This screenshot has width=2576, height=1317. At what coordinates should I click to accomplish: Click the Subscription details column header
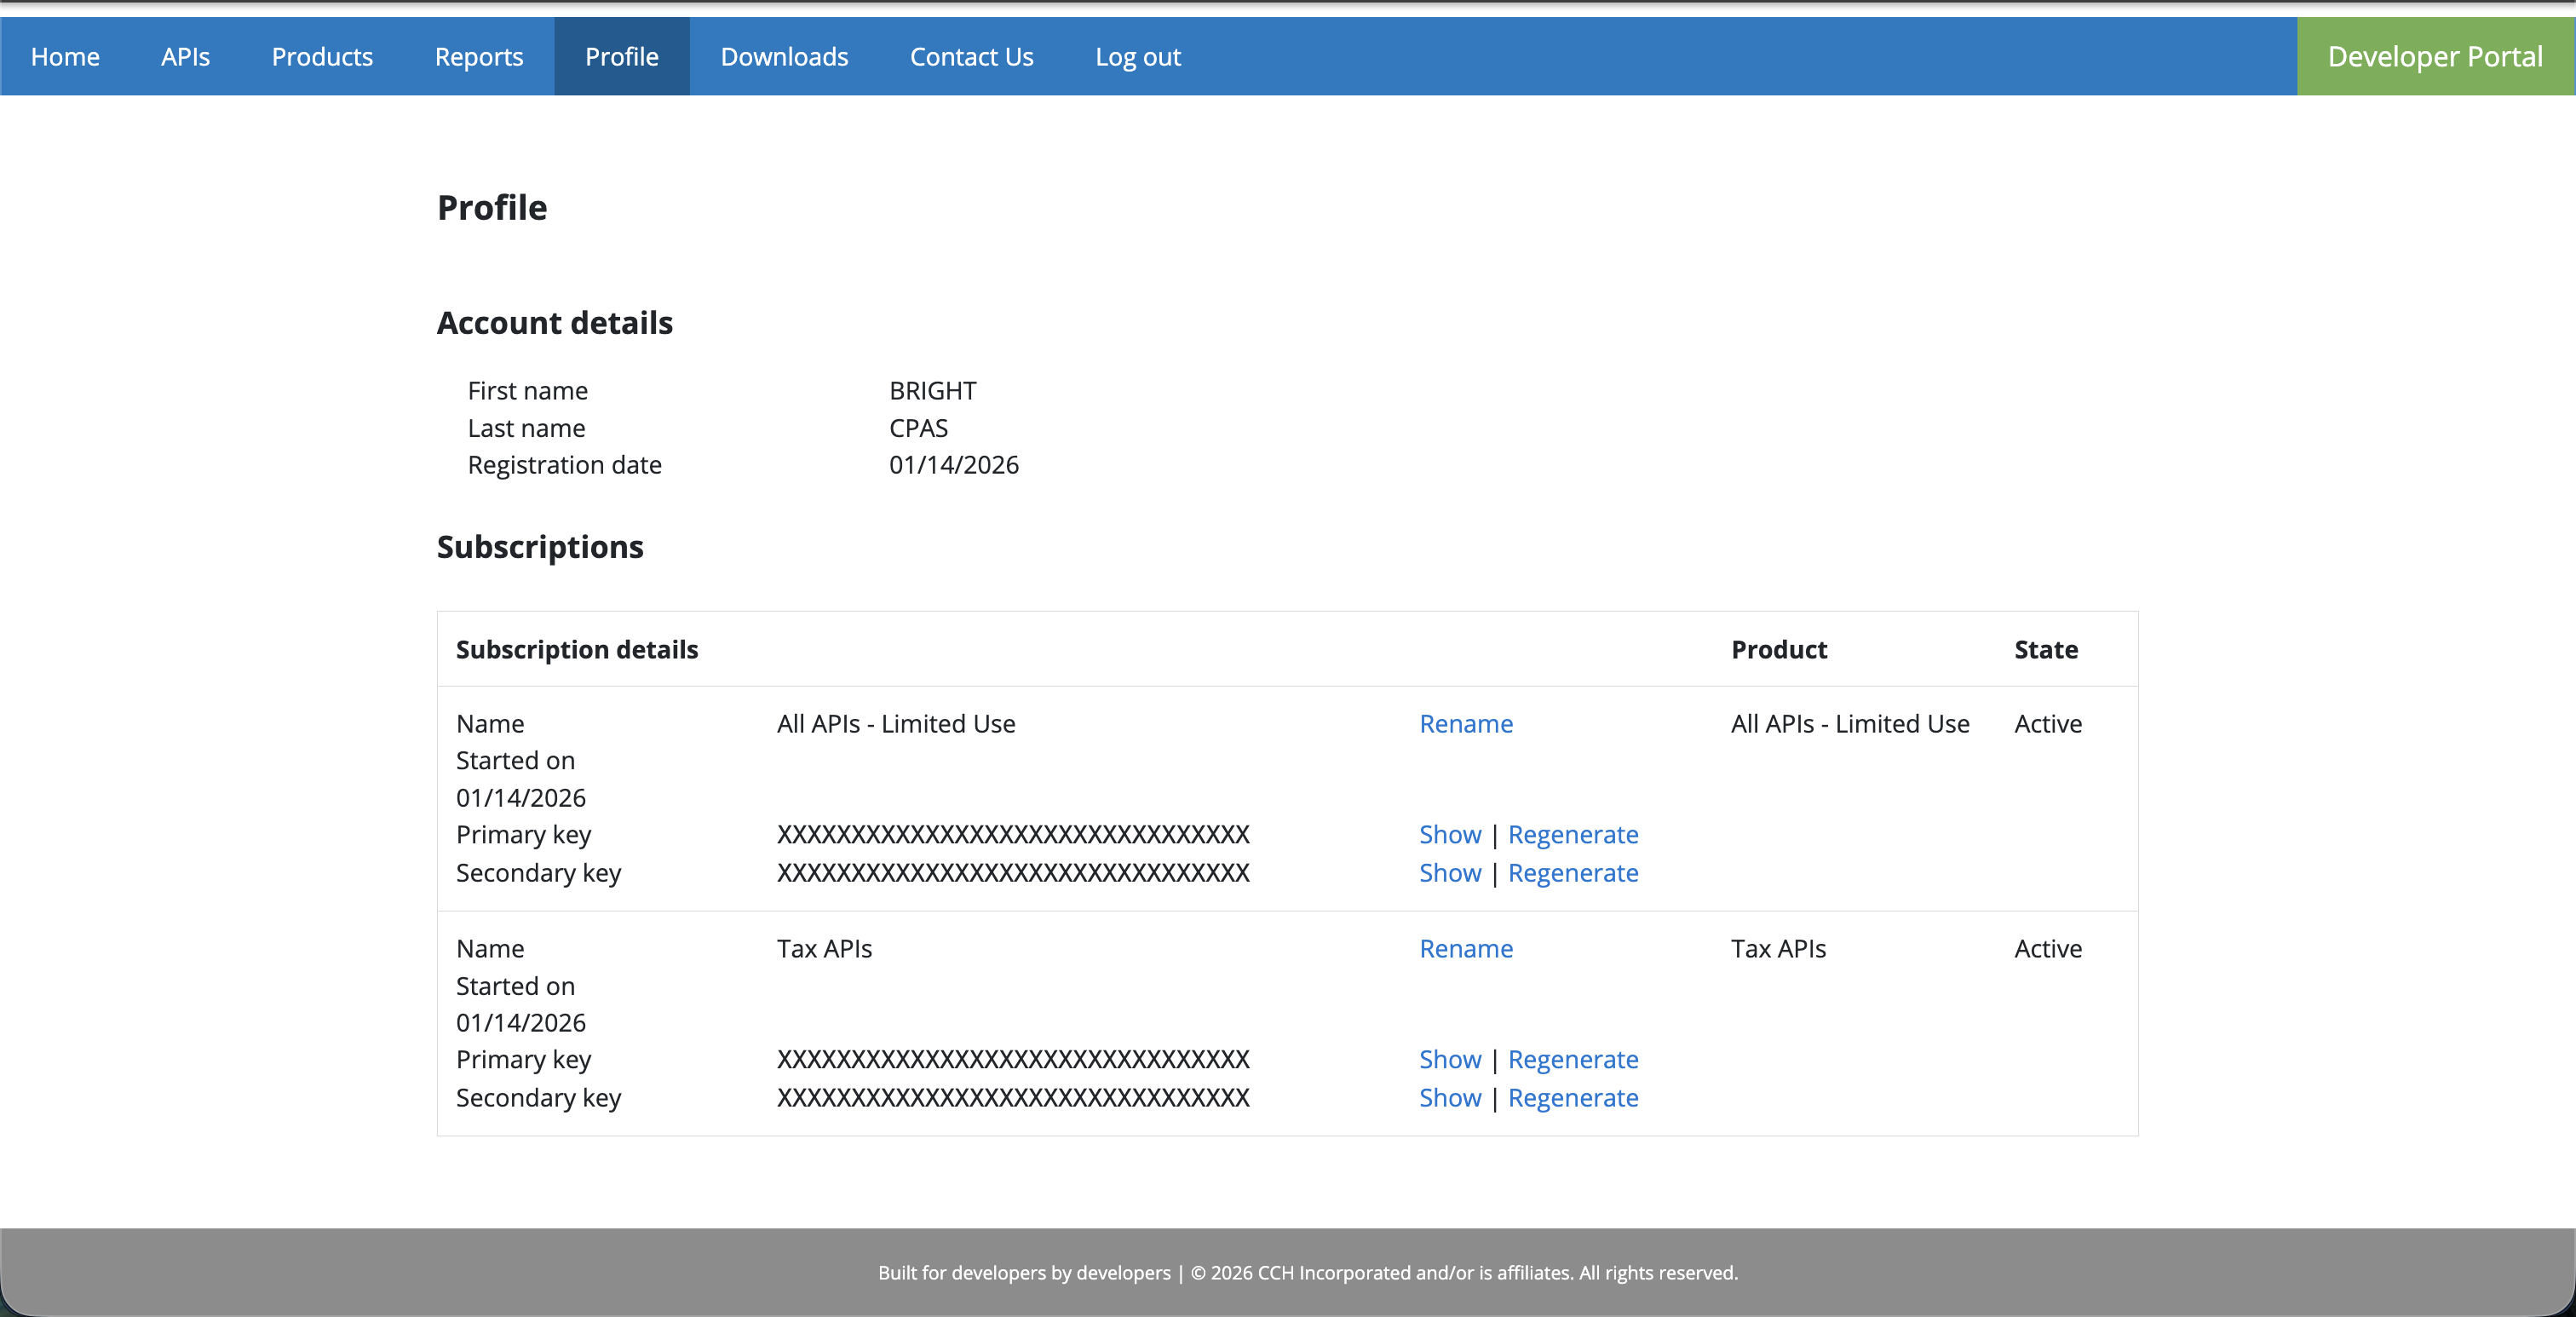click(577, 649)
